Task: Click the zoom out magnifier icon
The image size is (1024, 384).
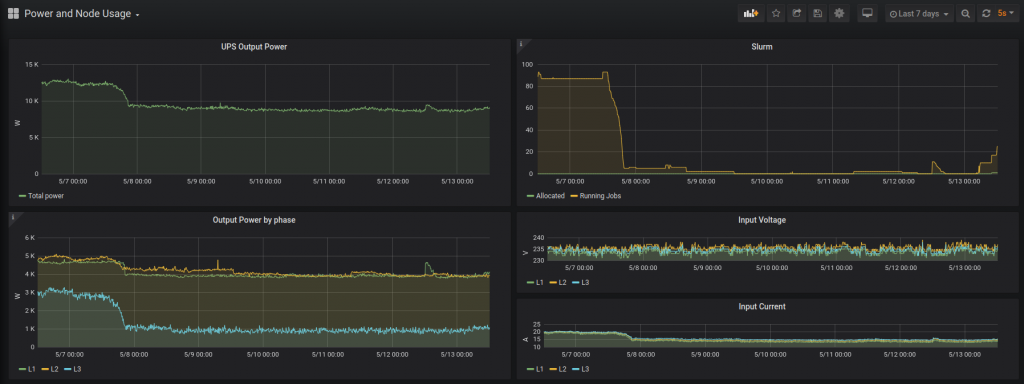Action: coord(965,14)
